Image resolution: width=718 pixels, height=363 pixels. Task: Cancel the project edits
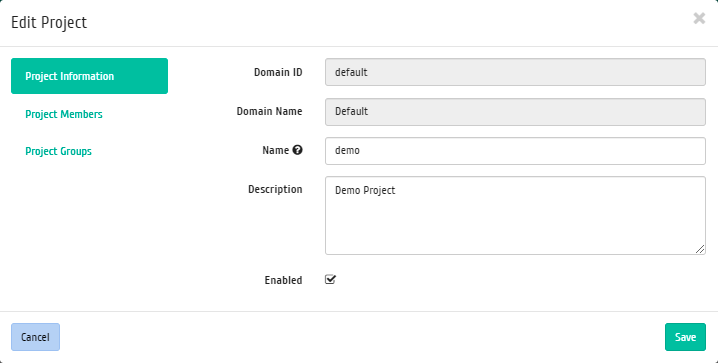[x=35, y=337]
